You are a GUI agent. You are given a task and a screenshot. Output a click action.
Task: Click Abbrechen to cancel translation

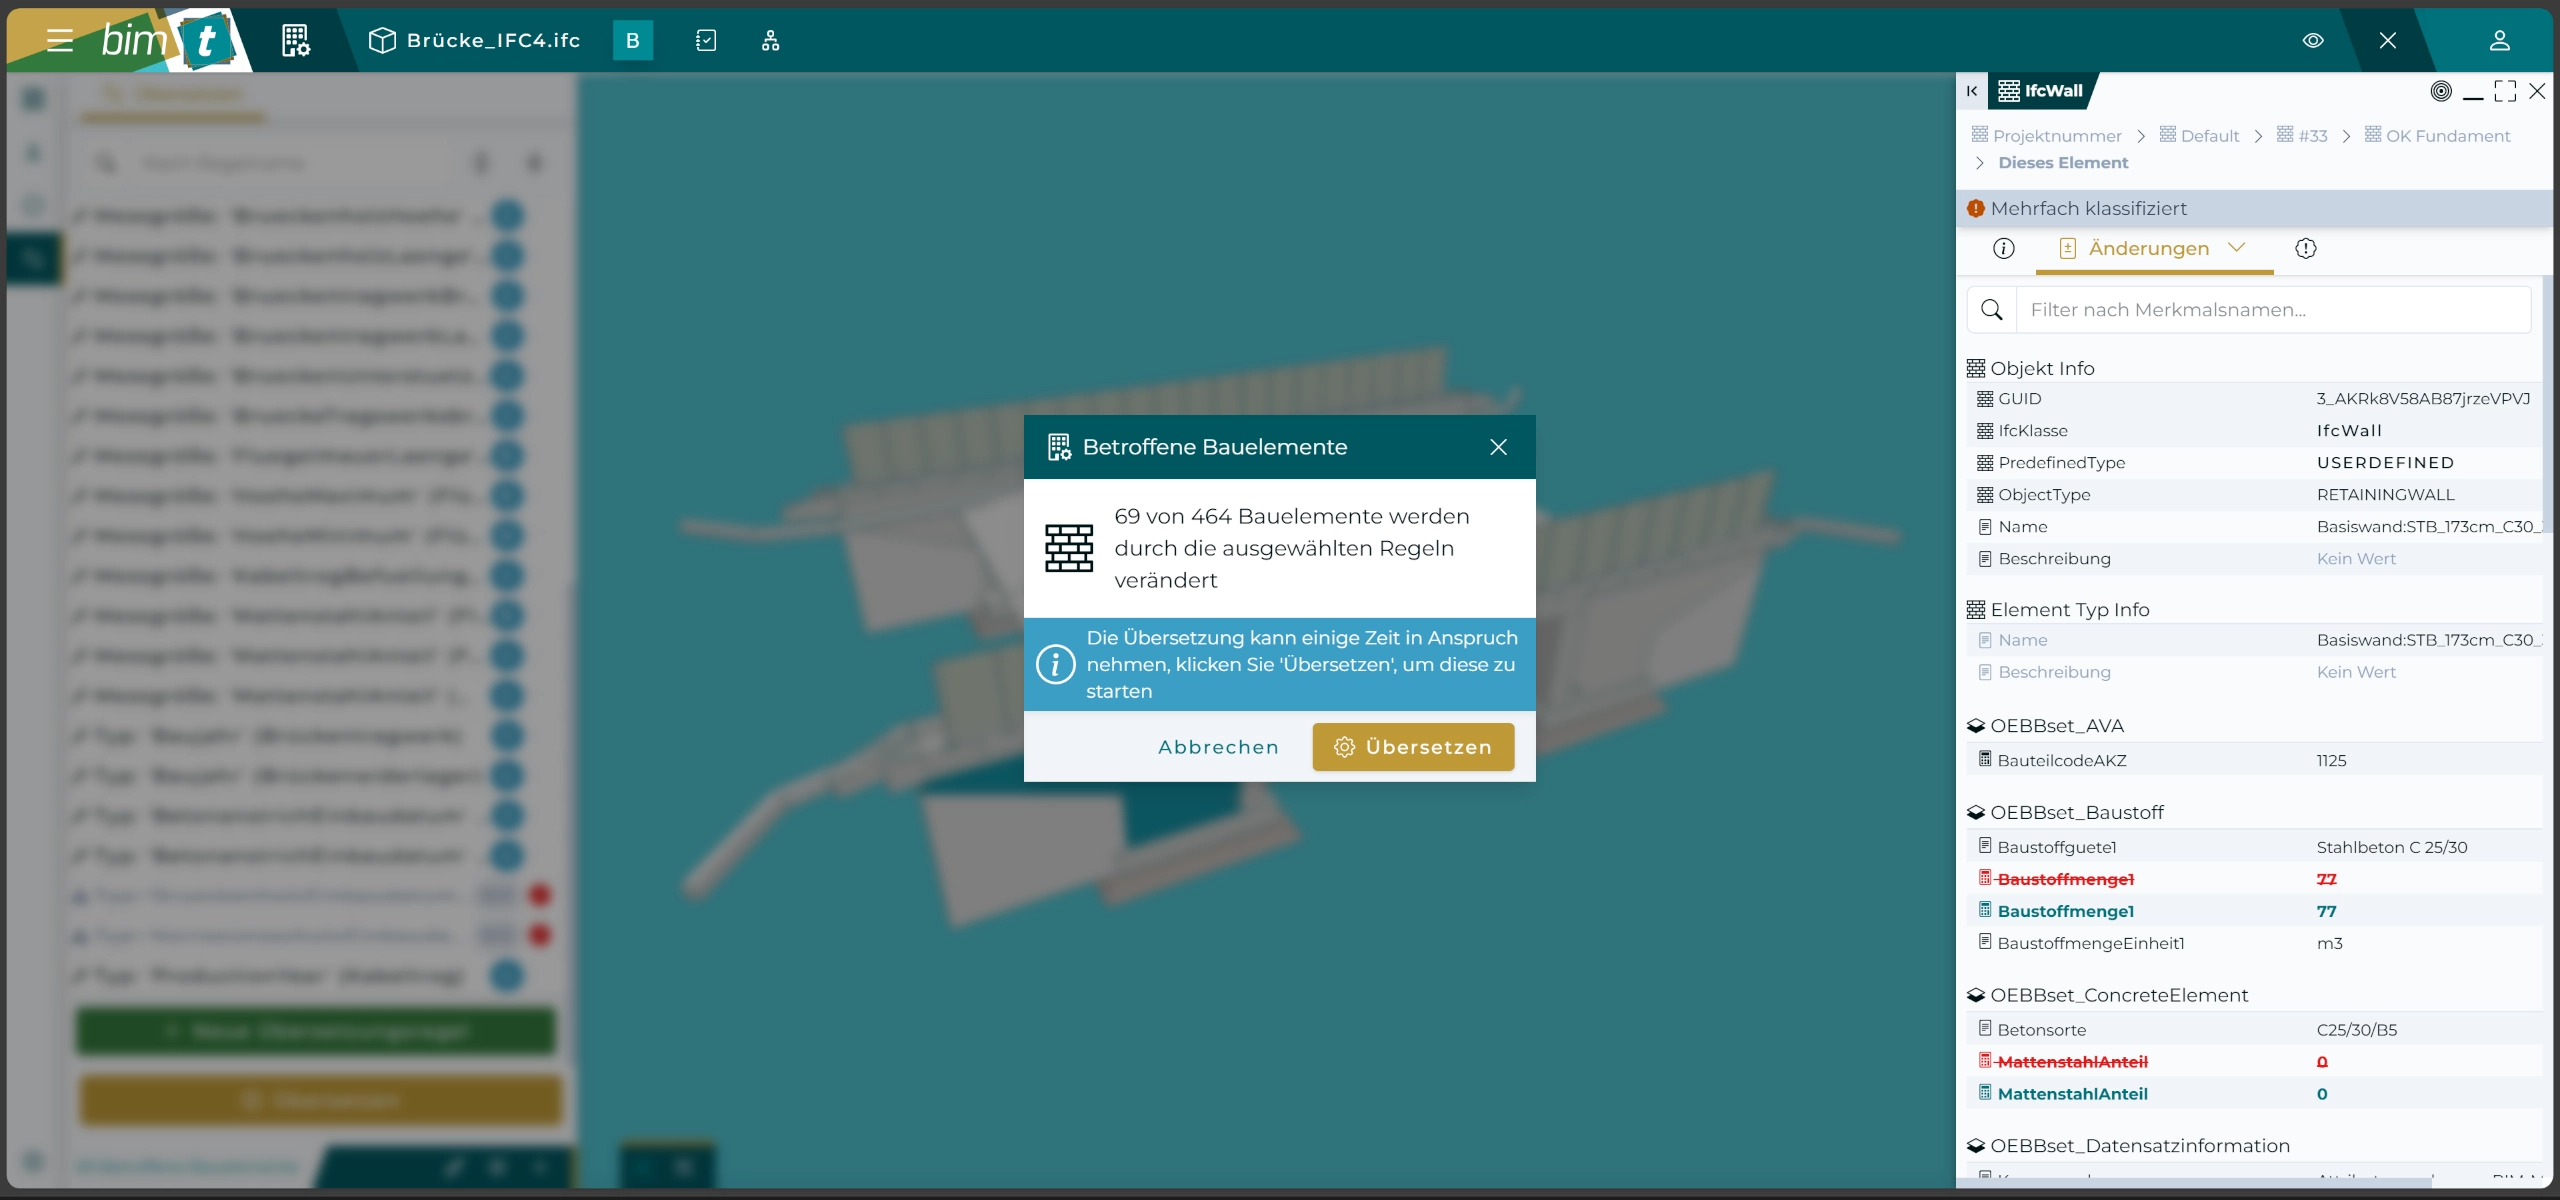click(x=1218, y=747)
